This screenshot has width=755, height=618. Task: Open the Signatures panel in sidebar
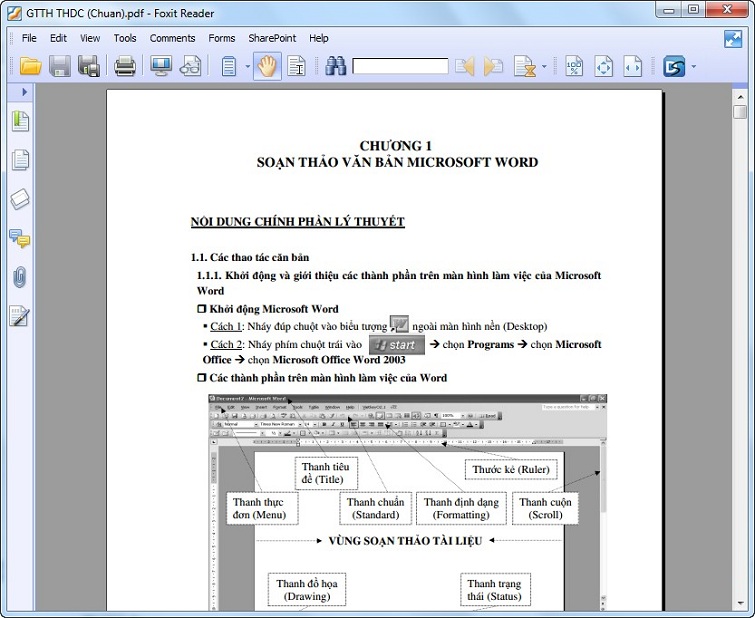click(20, 316)
